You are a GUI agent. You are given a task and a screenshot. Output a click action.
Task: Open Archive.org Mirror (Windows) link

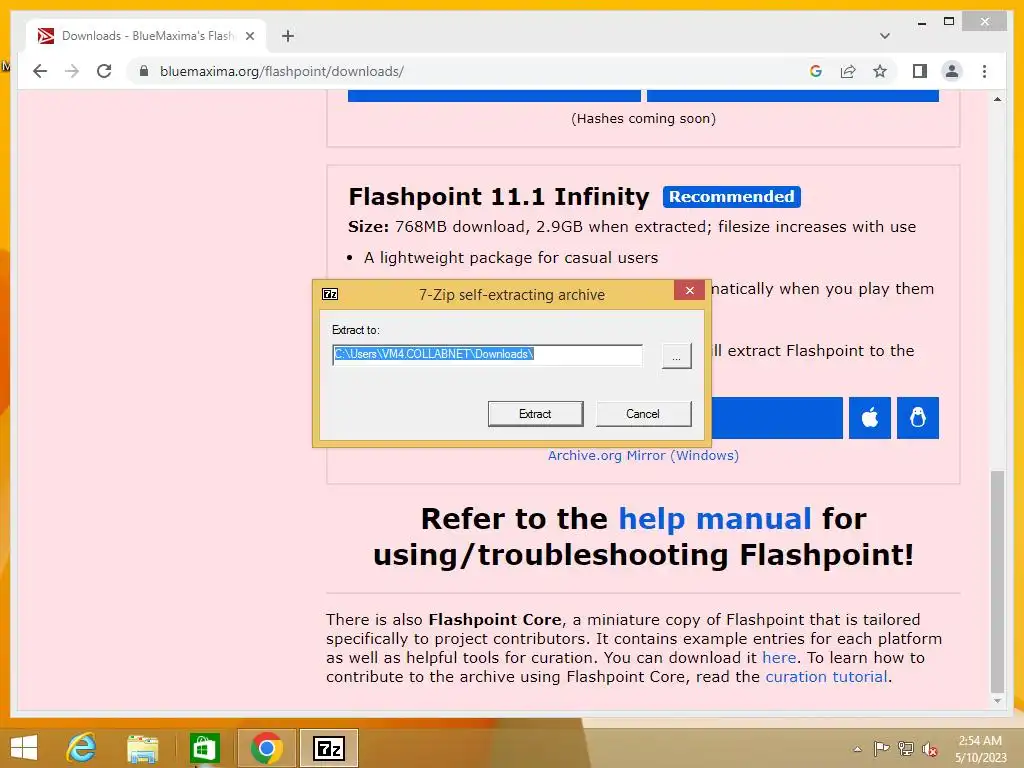643,455
